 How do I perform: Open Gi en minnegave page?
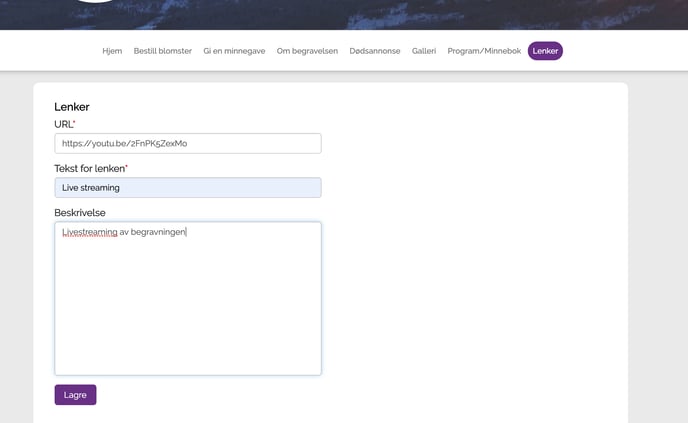[x=234, y=51]
